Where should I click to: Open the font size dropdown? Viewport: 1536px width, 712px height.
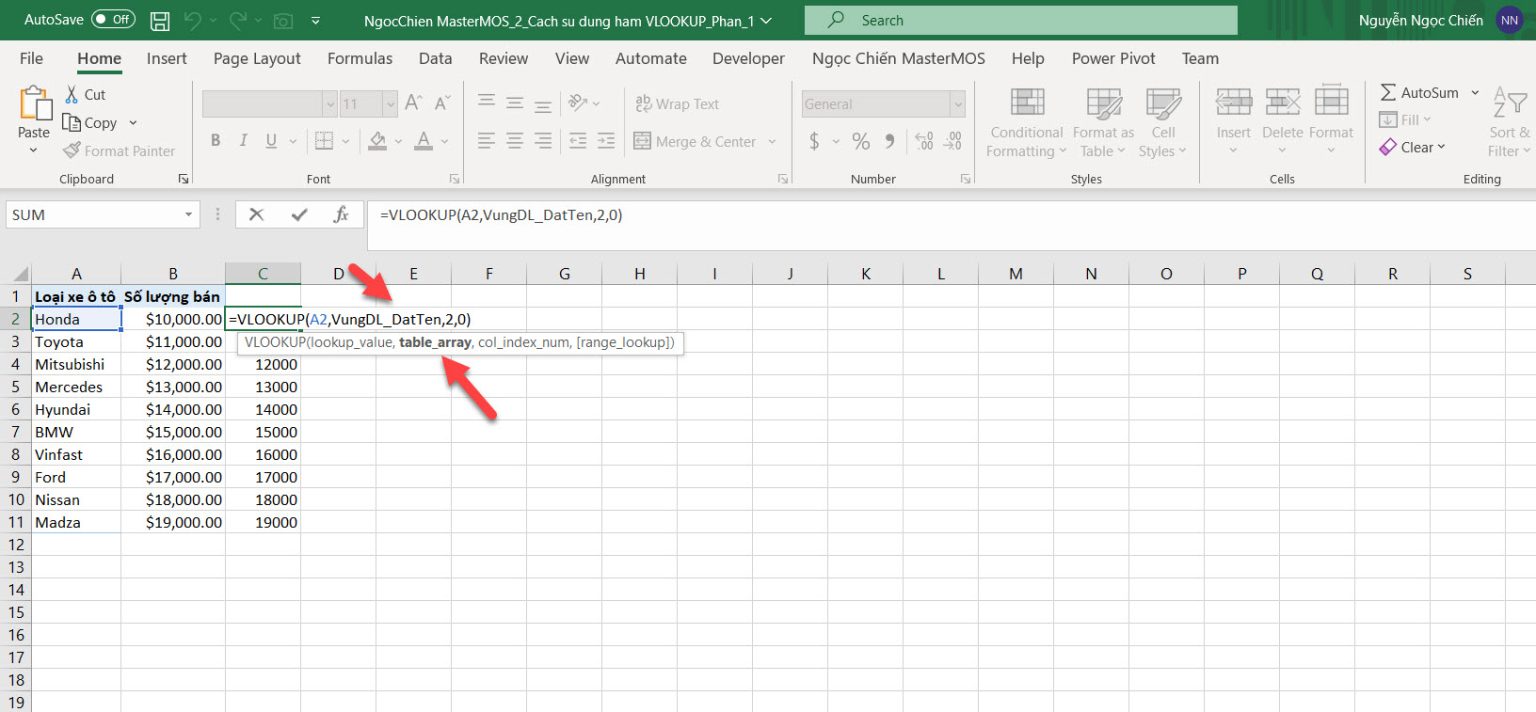coord(390,103)
